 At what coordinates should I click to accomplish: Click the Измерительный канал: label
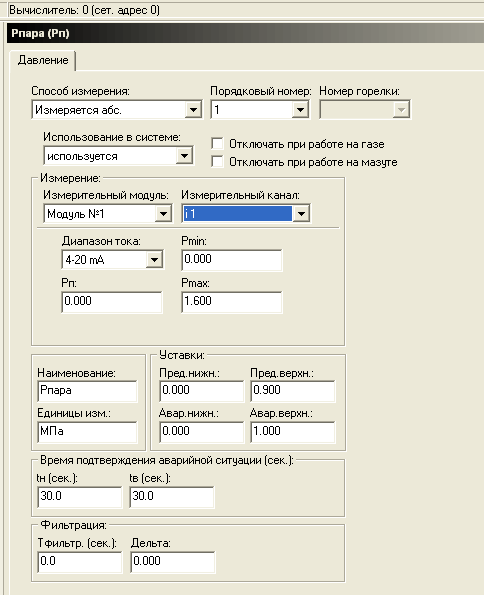240,195
